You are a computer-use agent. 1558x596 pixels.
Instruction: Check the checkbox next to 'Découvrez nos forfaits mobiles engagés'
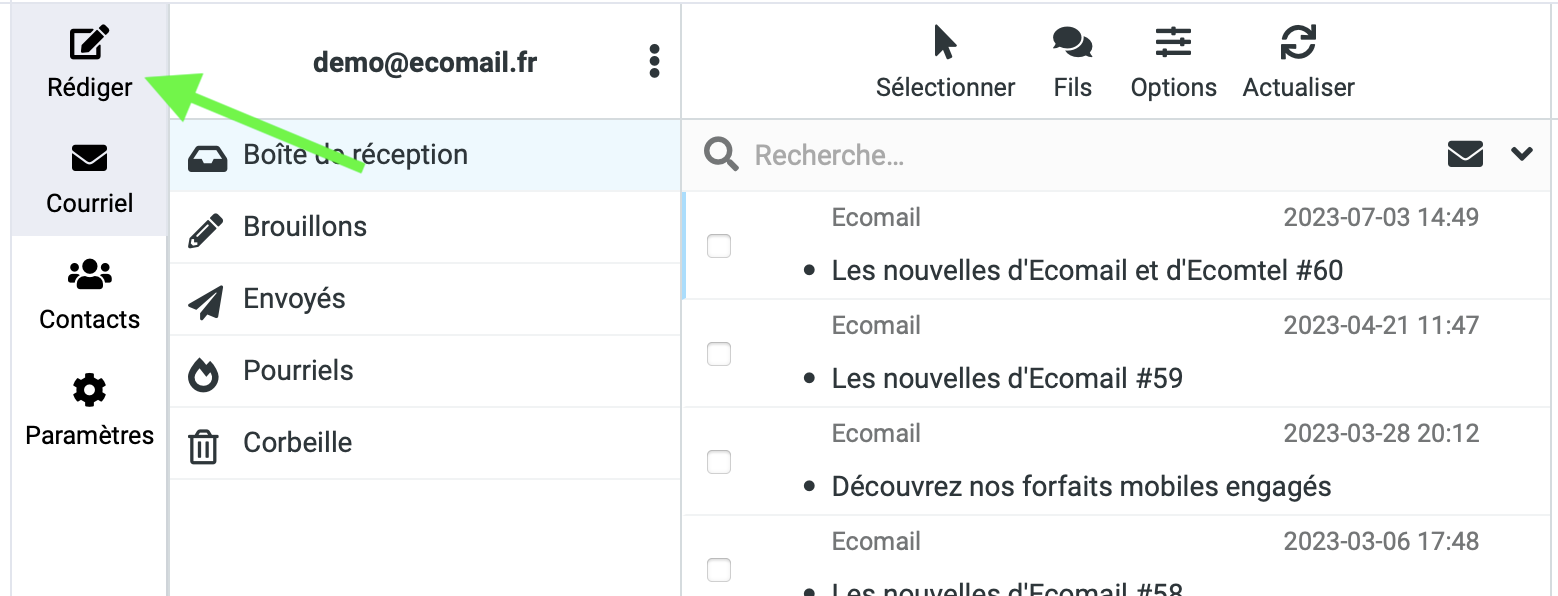pyautogui.click(x=719, y=462)
